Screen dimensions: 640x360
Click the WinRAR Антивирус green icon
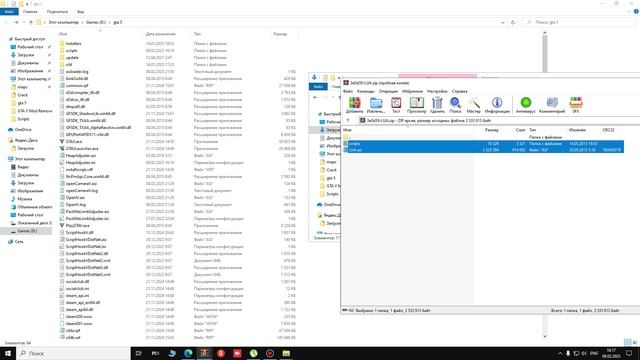tap(526, 105)
